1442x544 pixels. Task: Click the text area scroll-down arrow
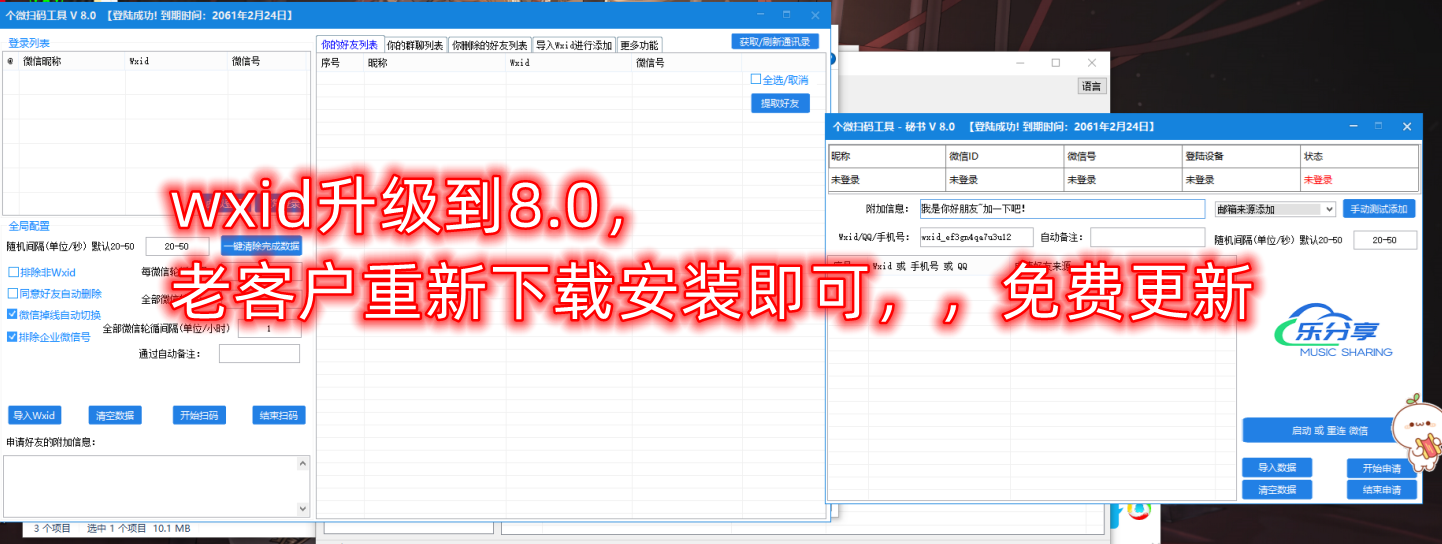pos(304,510)
